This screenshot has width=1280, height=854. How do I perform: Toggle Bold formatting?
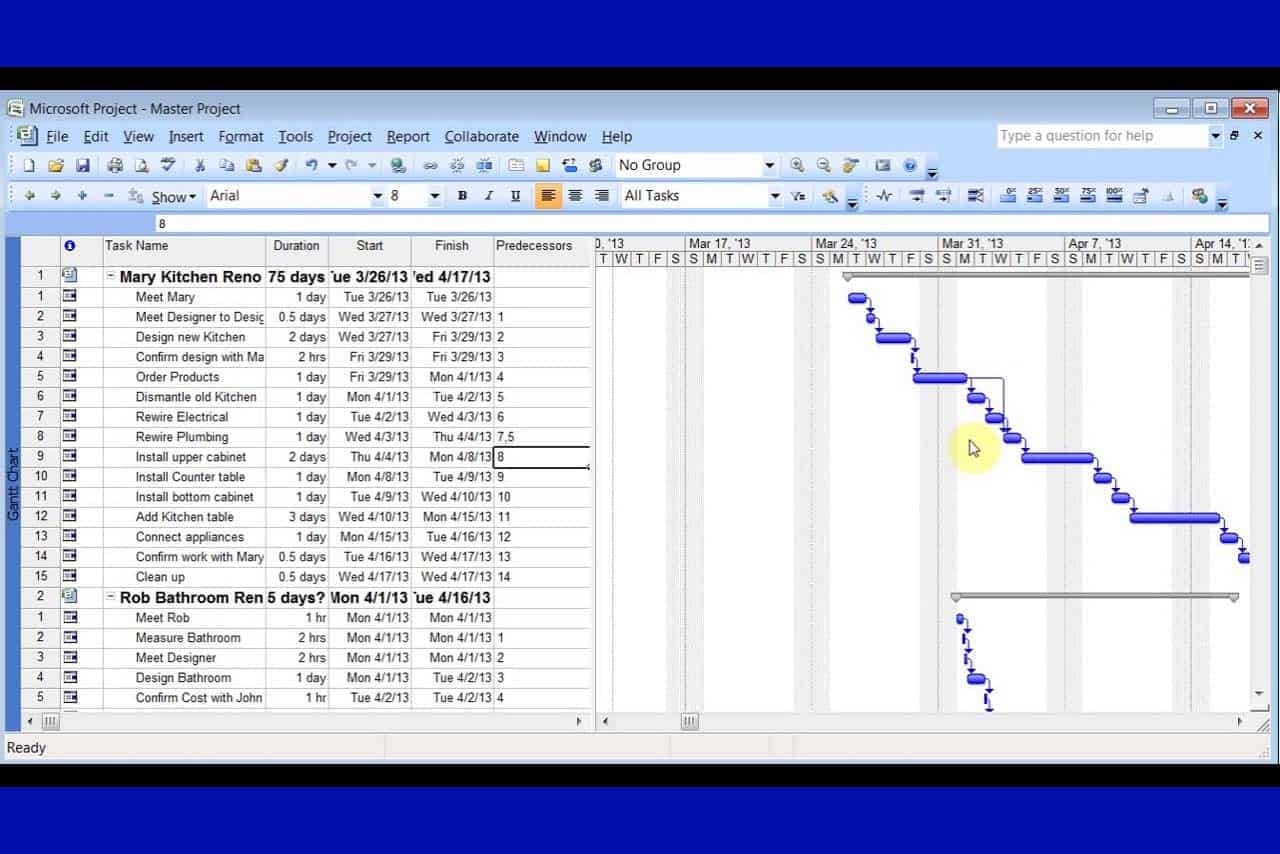pyautogui.click(x=462, y=196)
